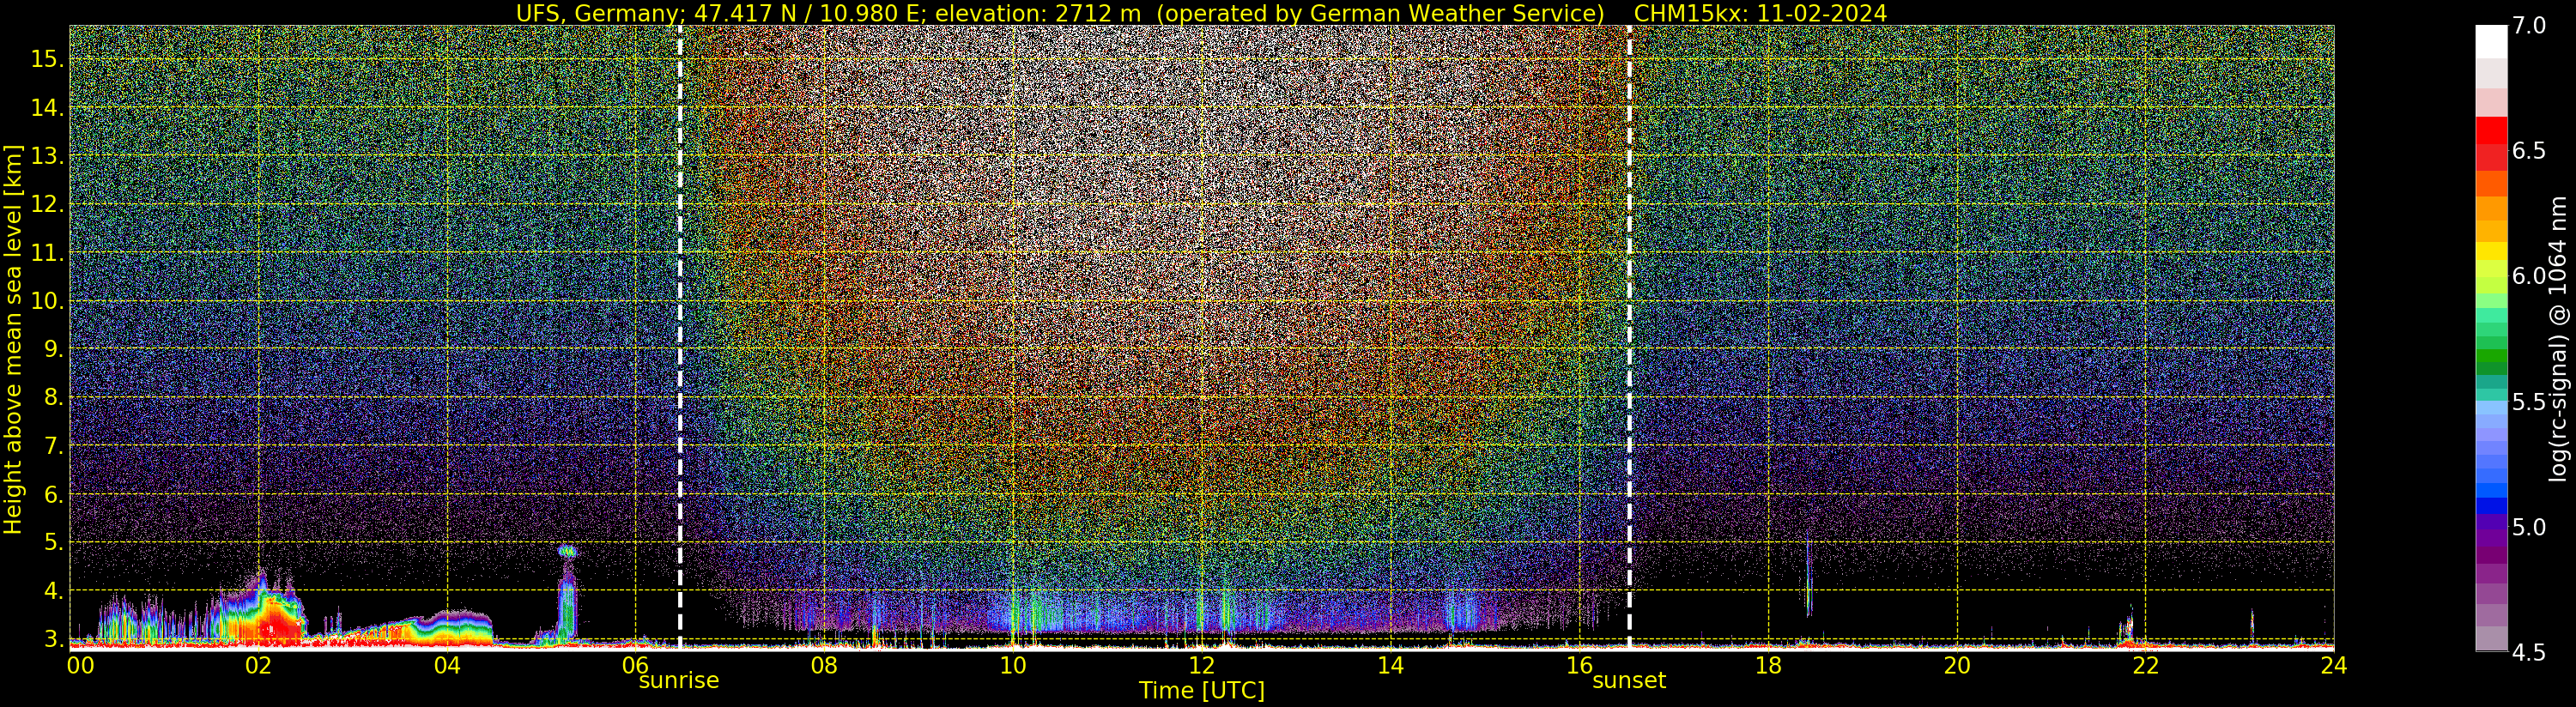The height and width of the screenshot is (707, 2576).
Task: Click the time axis tick '08'
Action: [x=824, y=666]
